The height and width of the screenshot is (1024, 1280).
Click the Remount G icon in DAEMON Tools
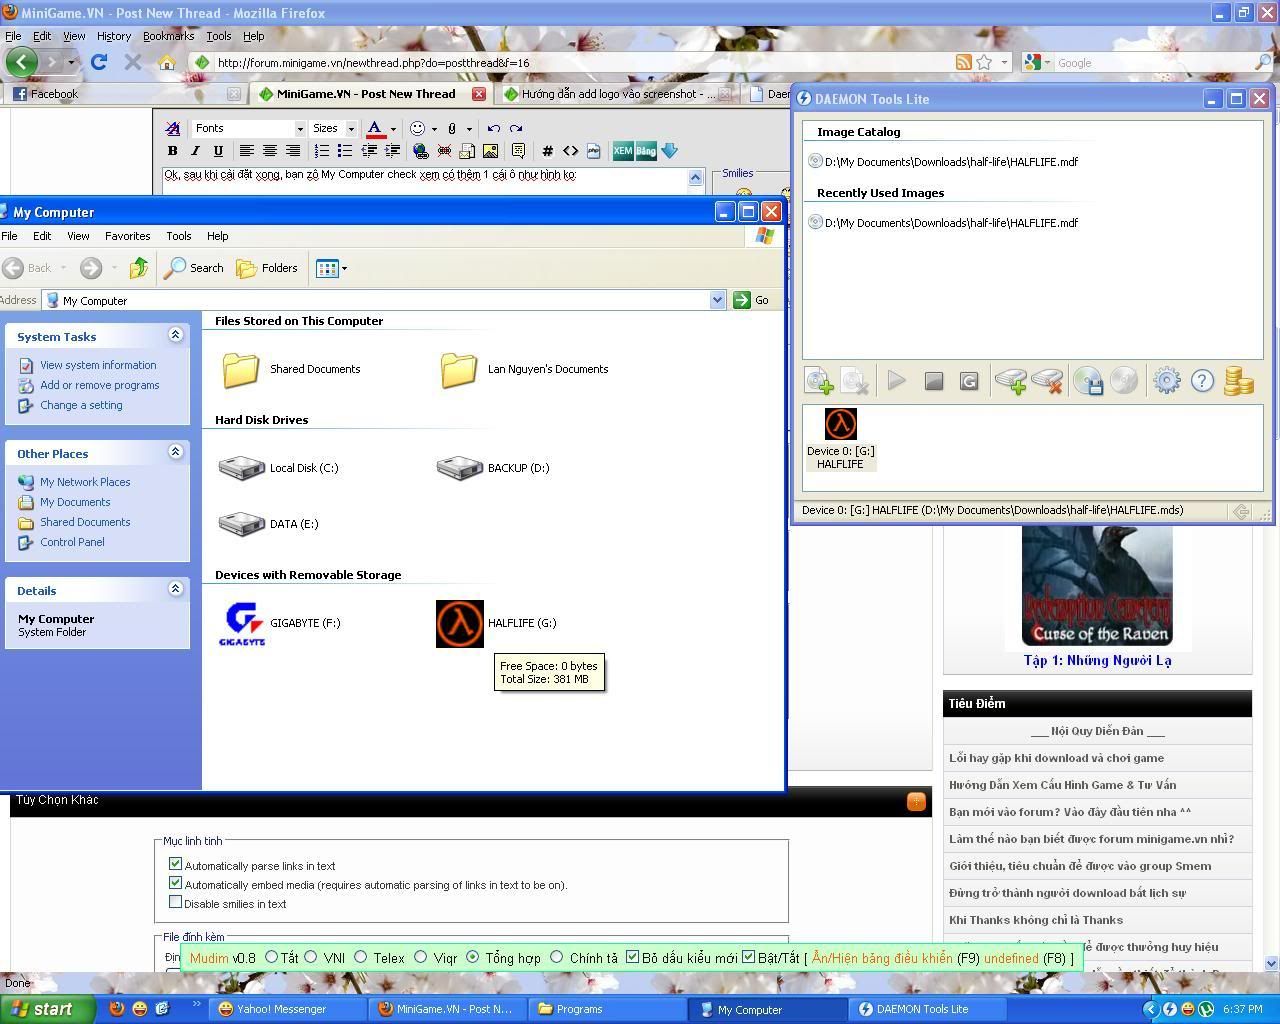click(969, 381)
